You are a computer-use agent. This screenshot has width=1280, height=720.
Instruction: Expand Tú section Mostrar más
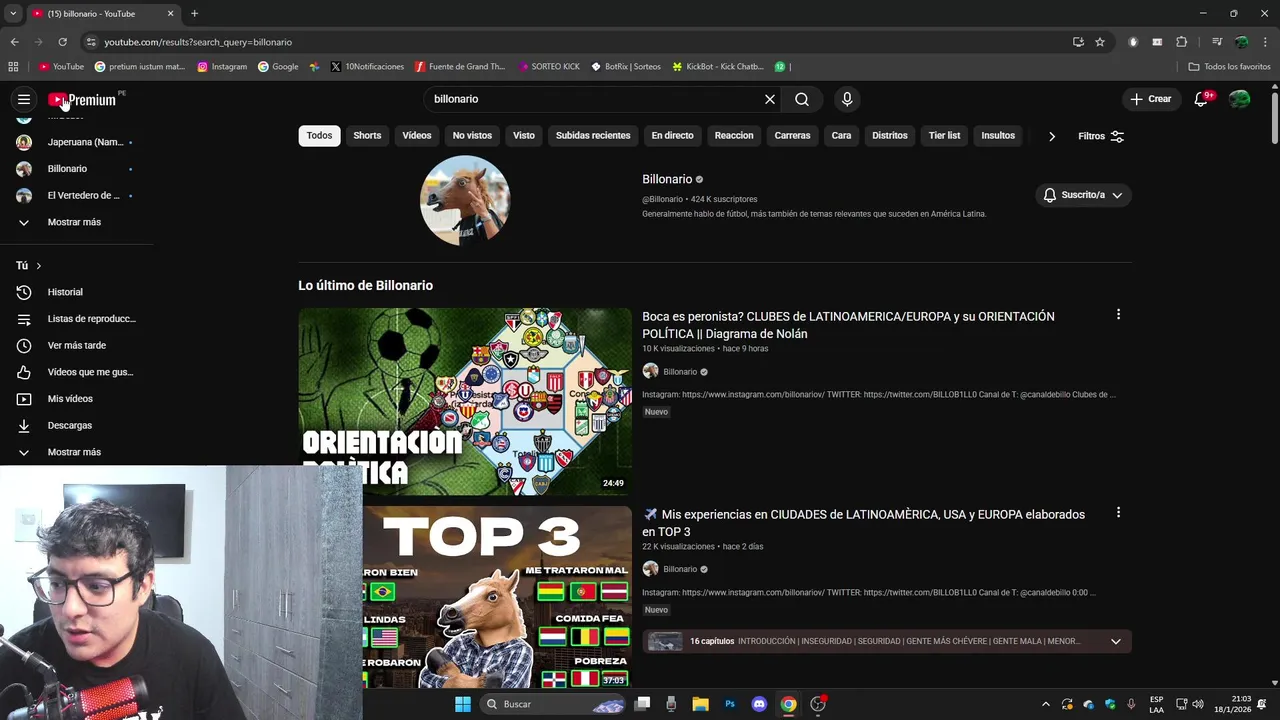(76, 452)
